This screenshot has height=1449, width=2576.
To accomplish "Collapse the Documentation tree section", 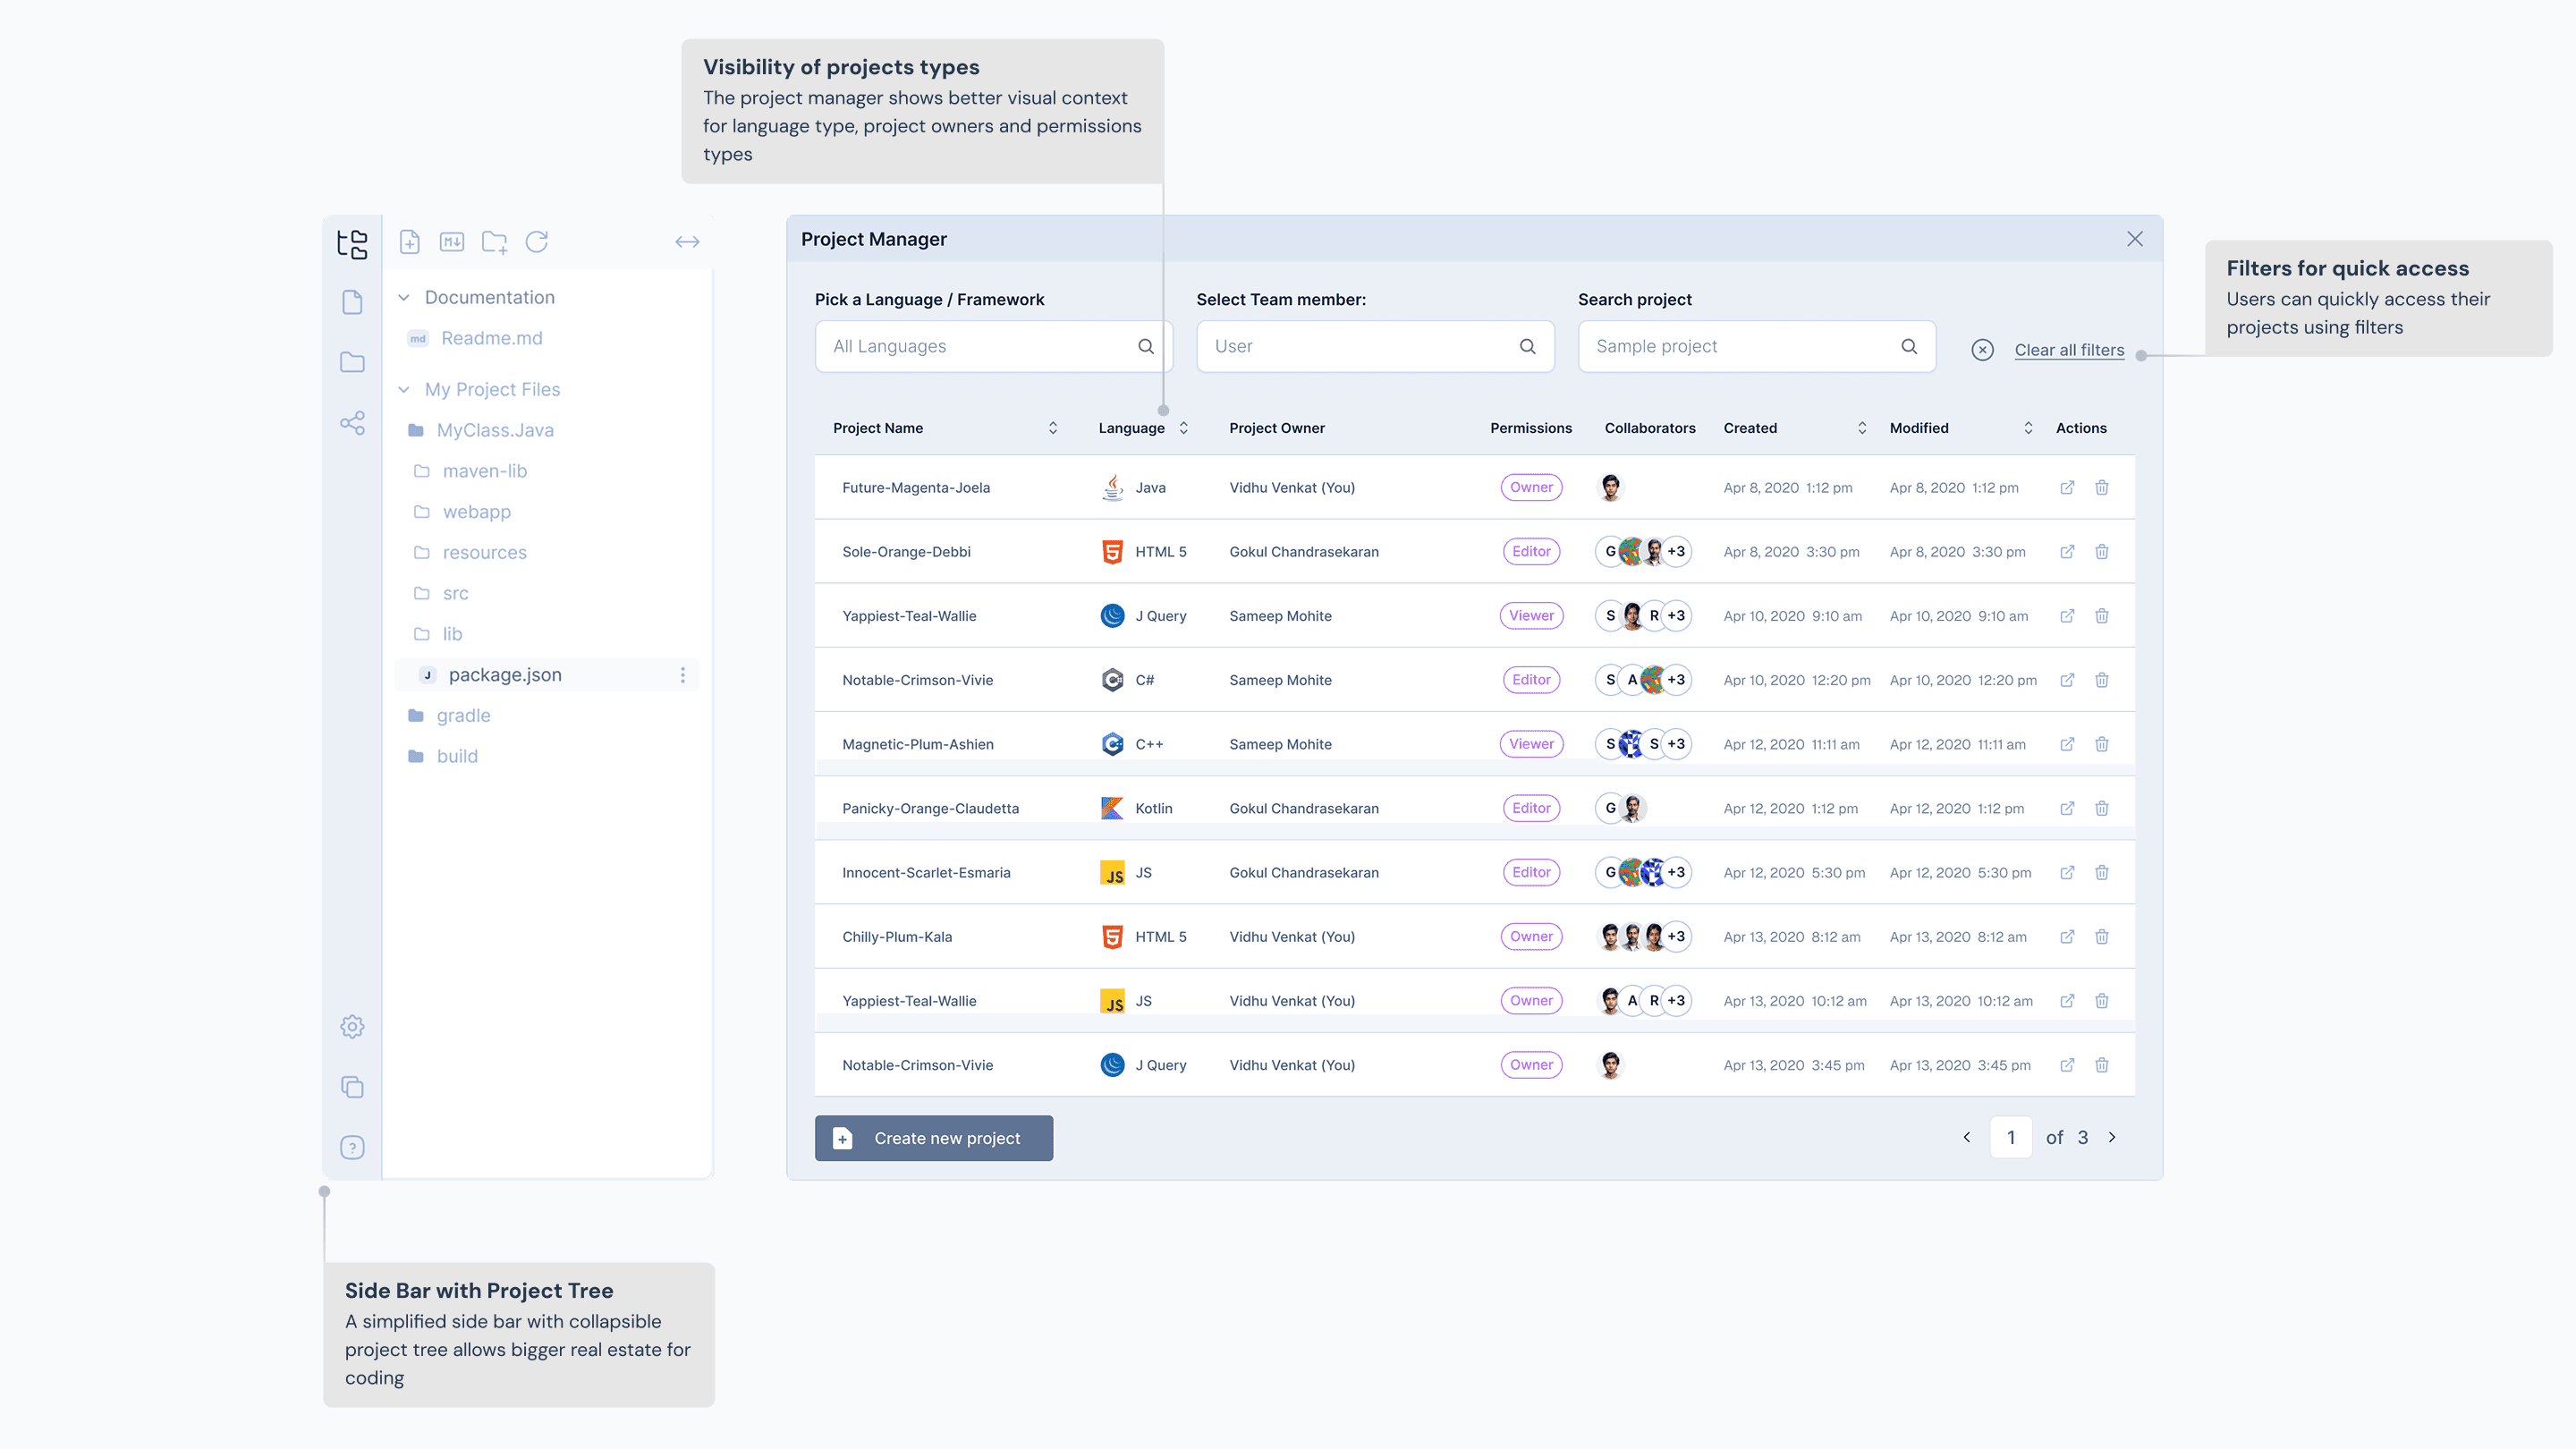I will pyautogui.click(x=404, y=298).
